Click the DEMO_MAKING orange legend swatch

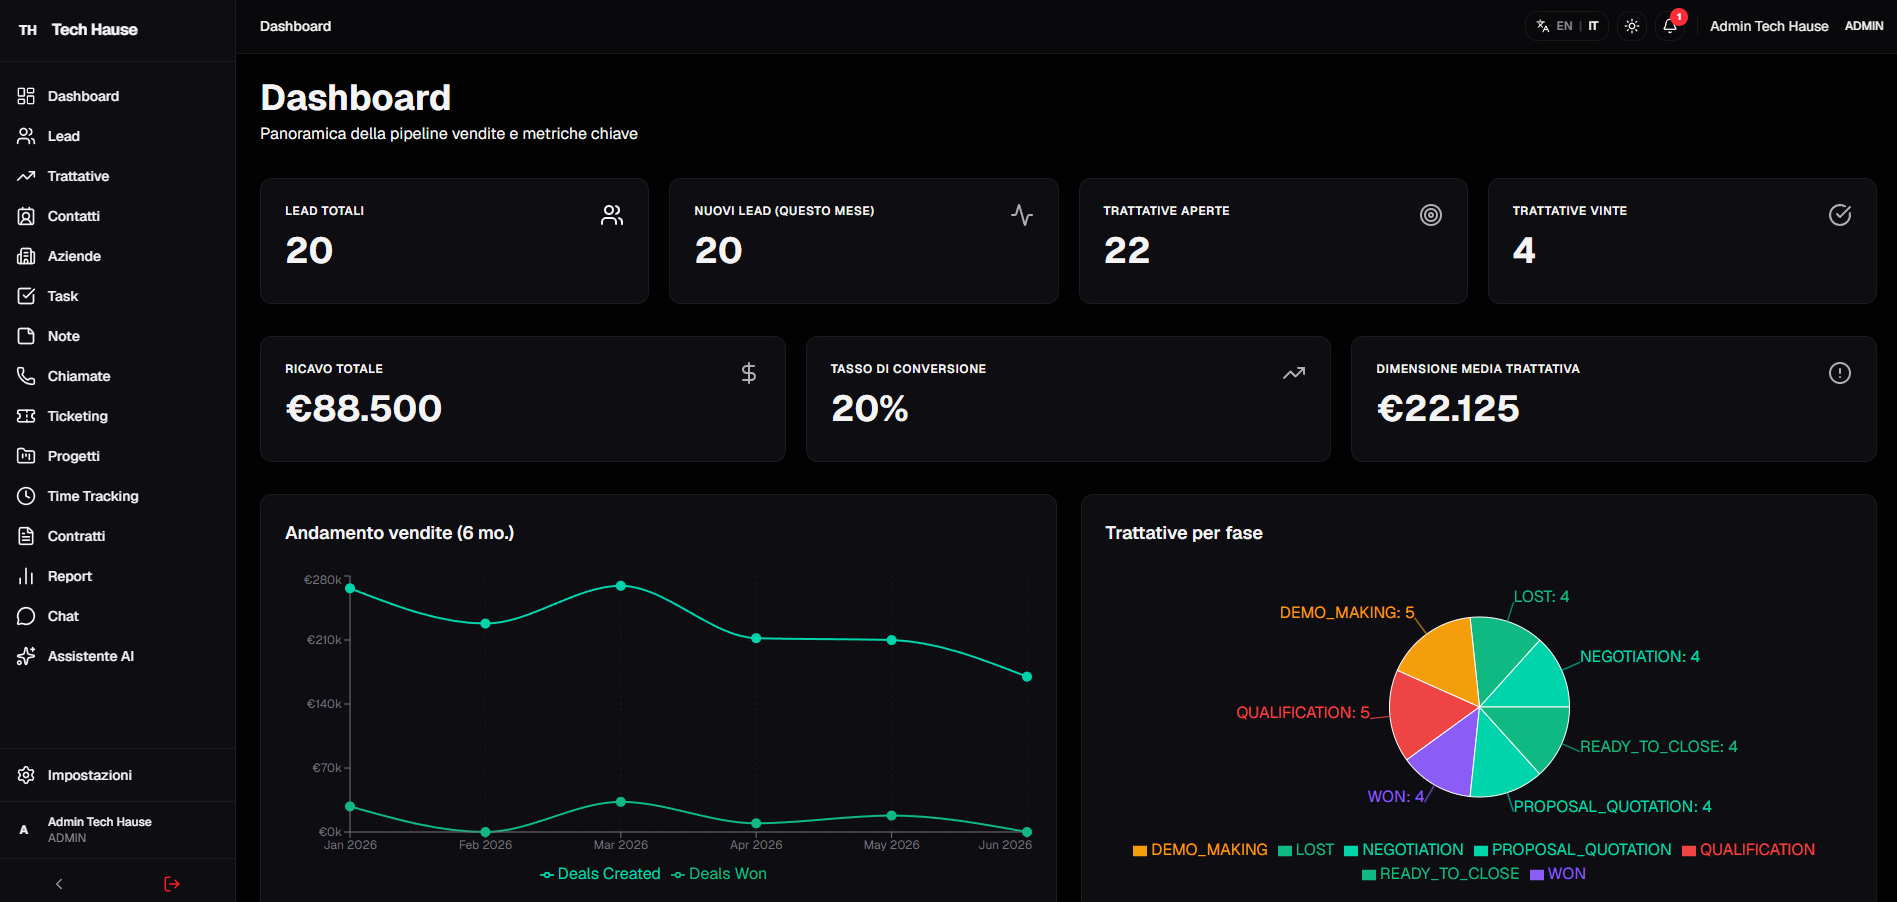coord(1140,850)
